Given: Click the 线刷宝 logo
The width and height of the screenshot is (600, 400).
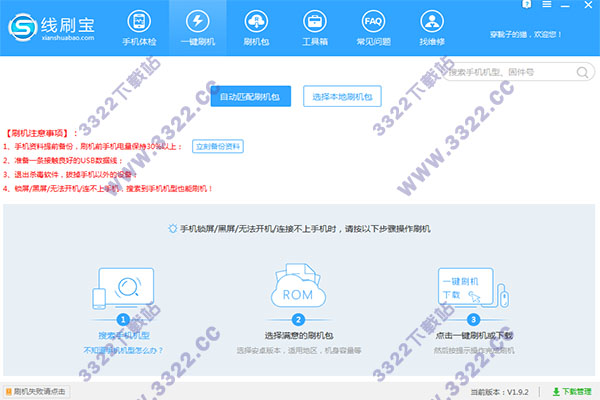Looking at the screenshot, I should pyautogui.click(x=52, y=27).
